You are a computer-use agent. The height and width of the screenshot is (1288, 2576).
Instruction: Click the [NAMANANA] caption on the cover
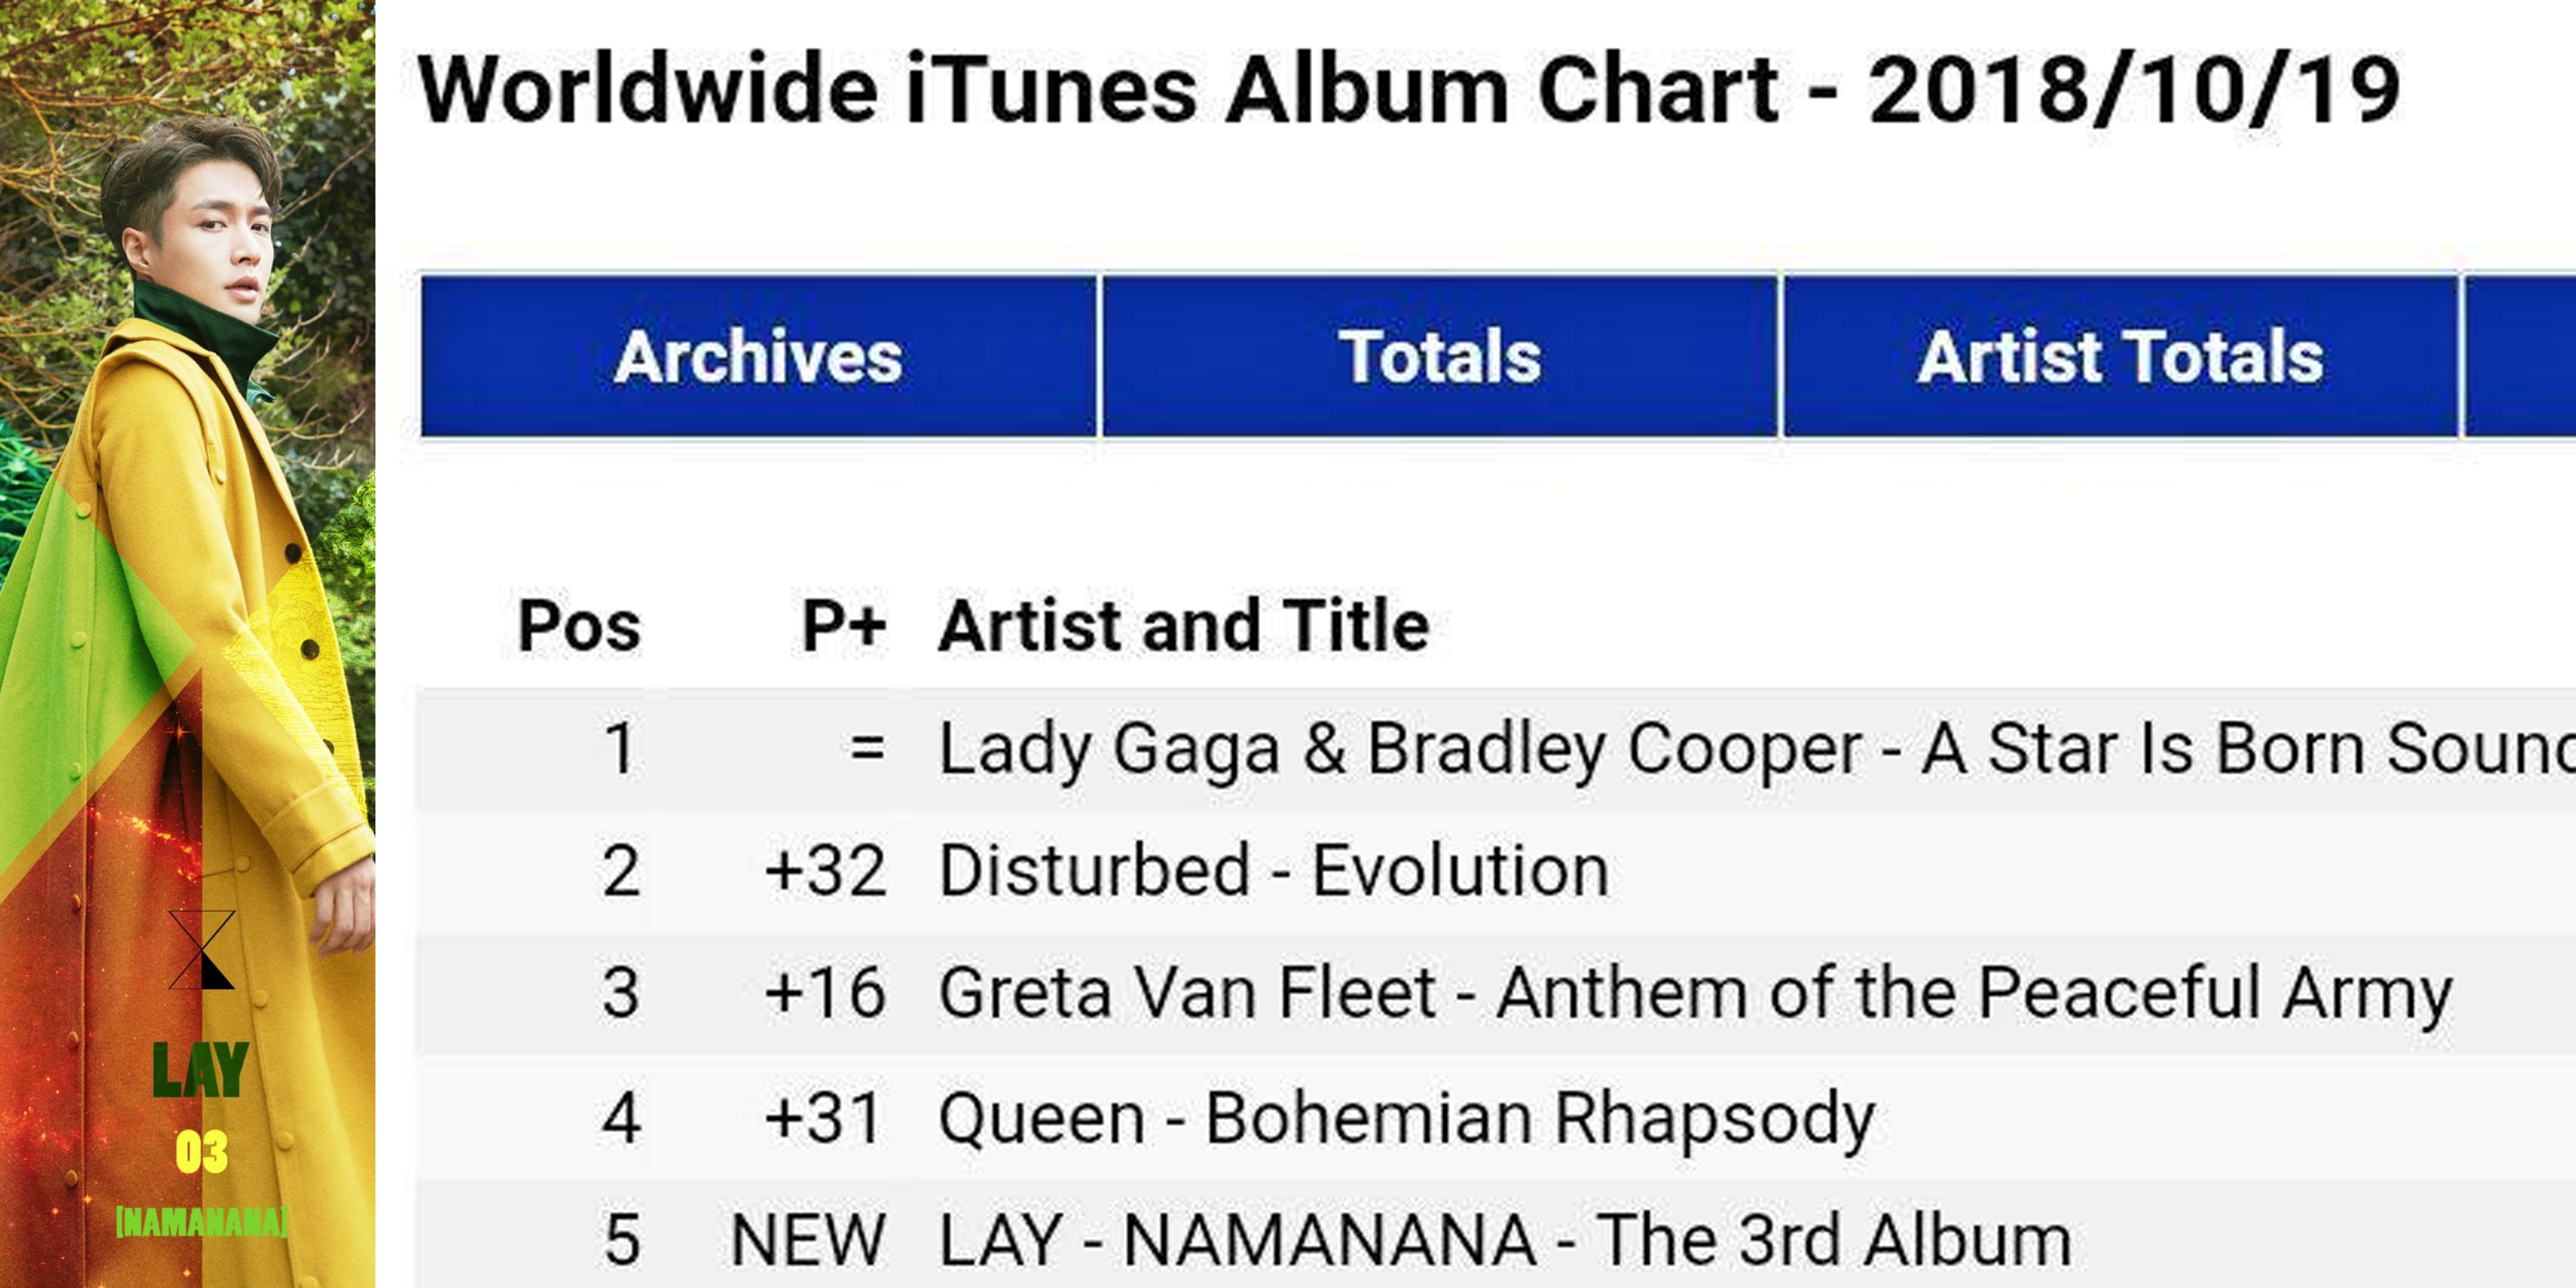point(202,1222)
